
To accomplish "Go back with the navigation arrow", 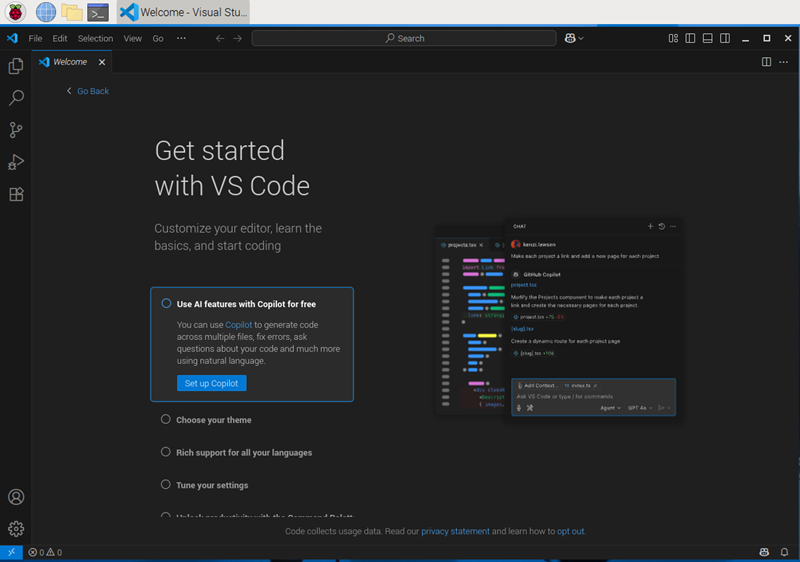I will 220,38.
